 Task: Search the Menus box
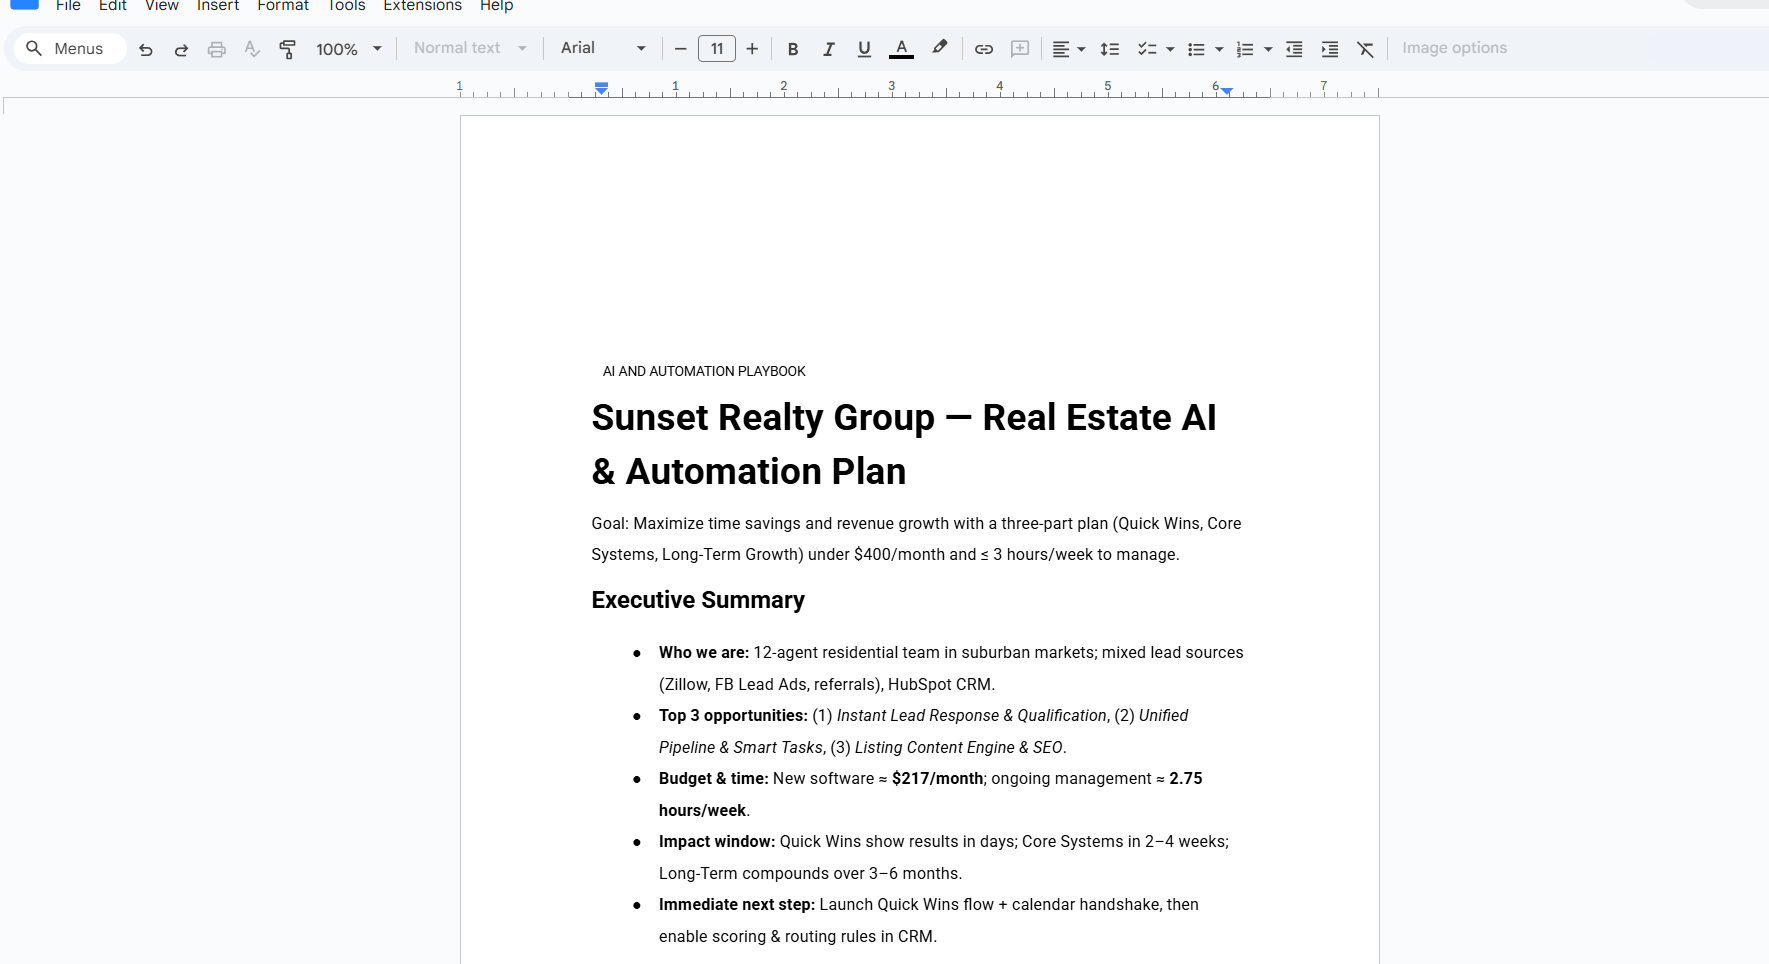pos(70,48)
